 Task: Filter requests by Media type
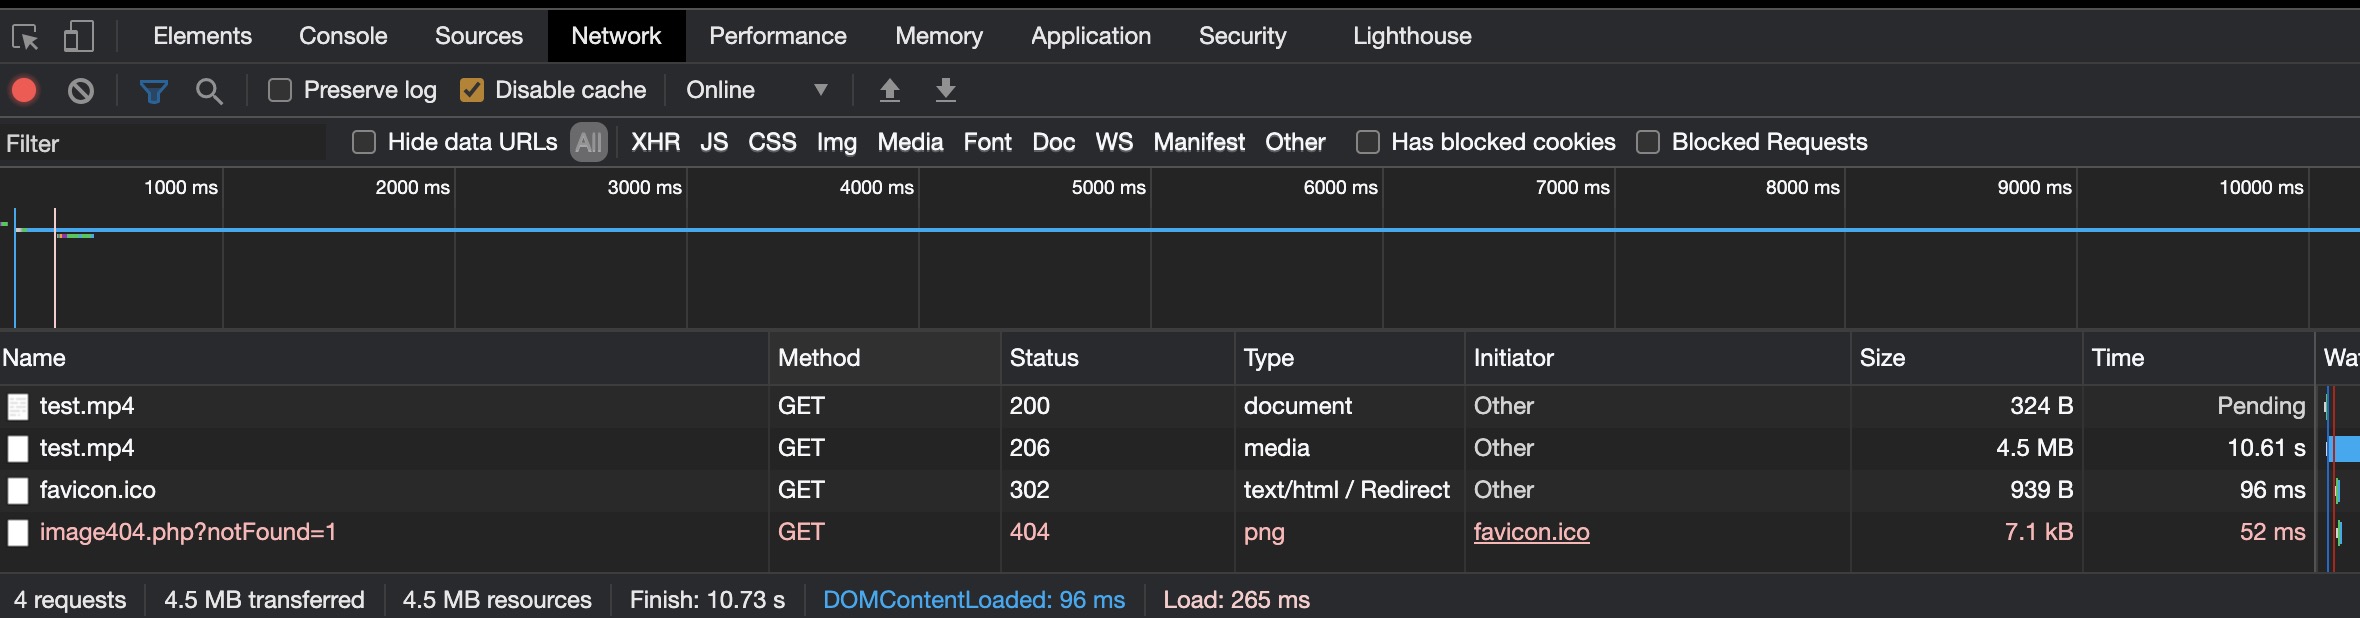(910, 142)
